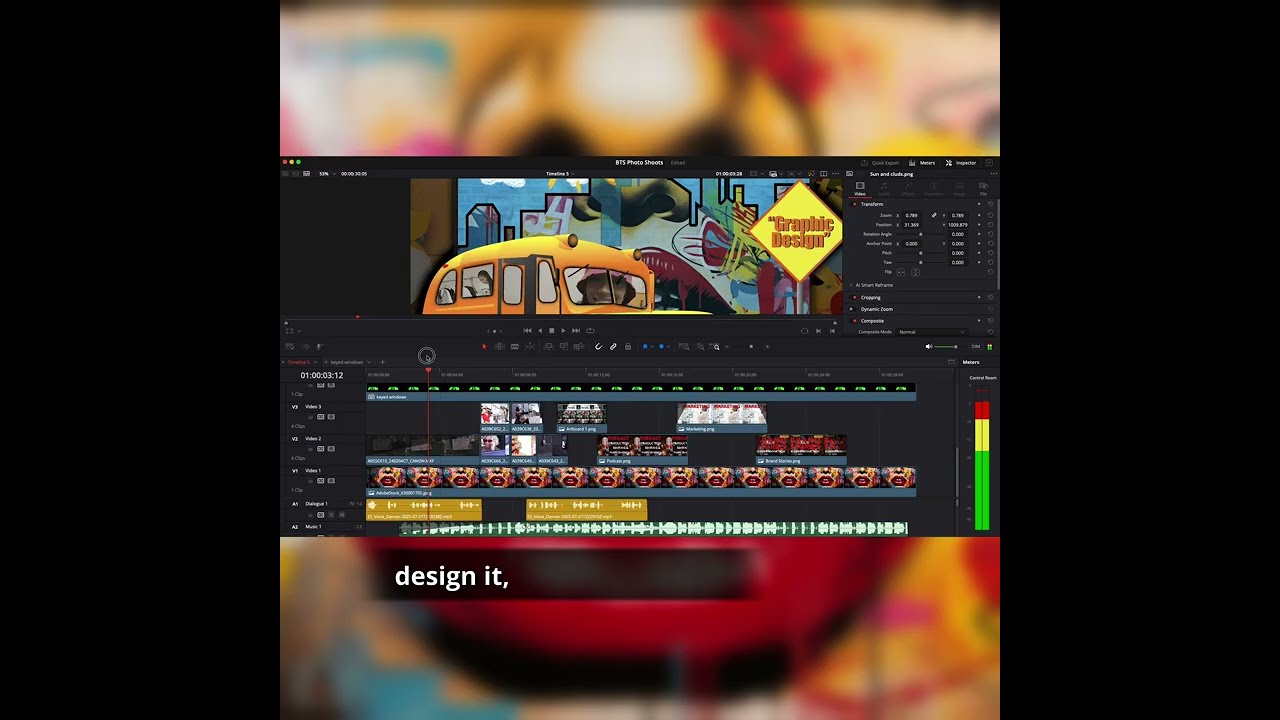Click the Go to First Frame transport button
Screen dimensions: 1280x720
[527, 330]
